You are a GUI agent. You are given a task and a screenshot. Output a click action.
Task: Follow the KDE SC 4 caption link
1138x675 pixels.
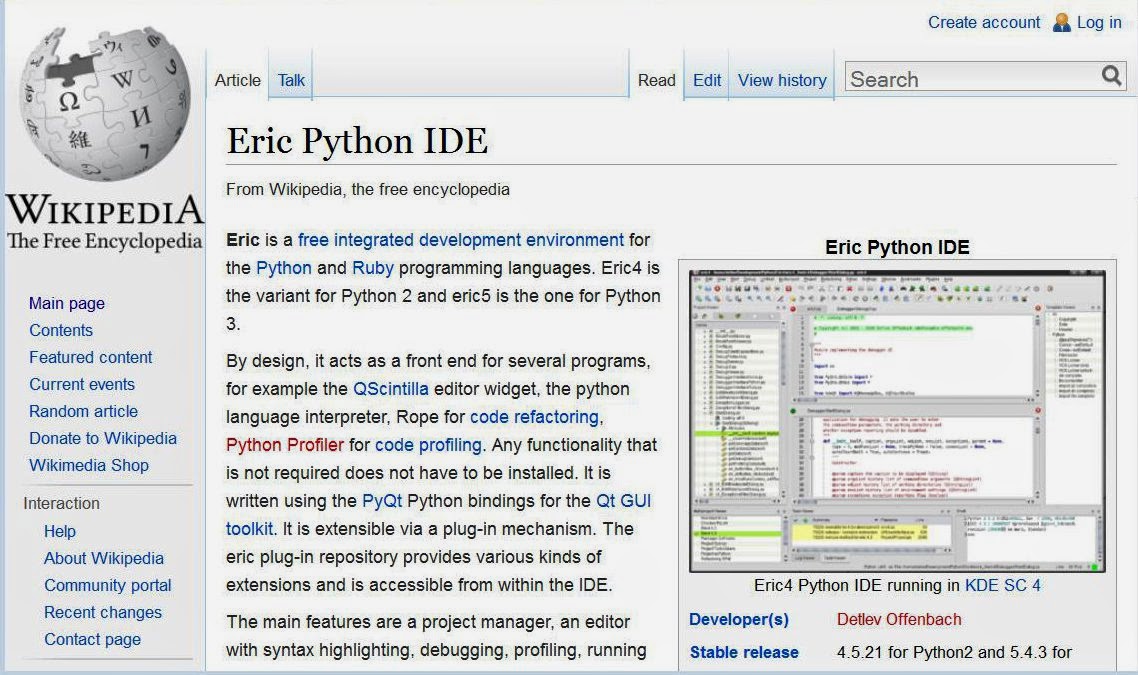[x=1002, y=585]
